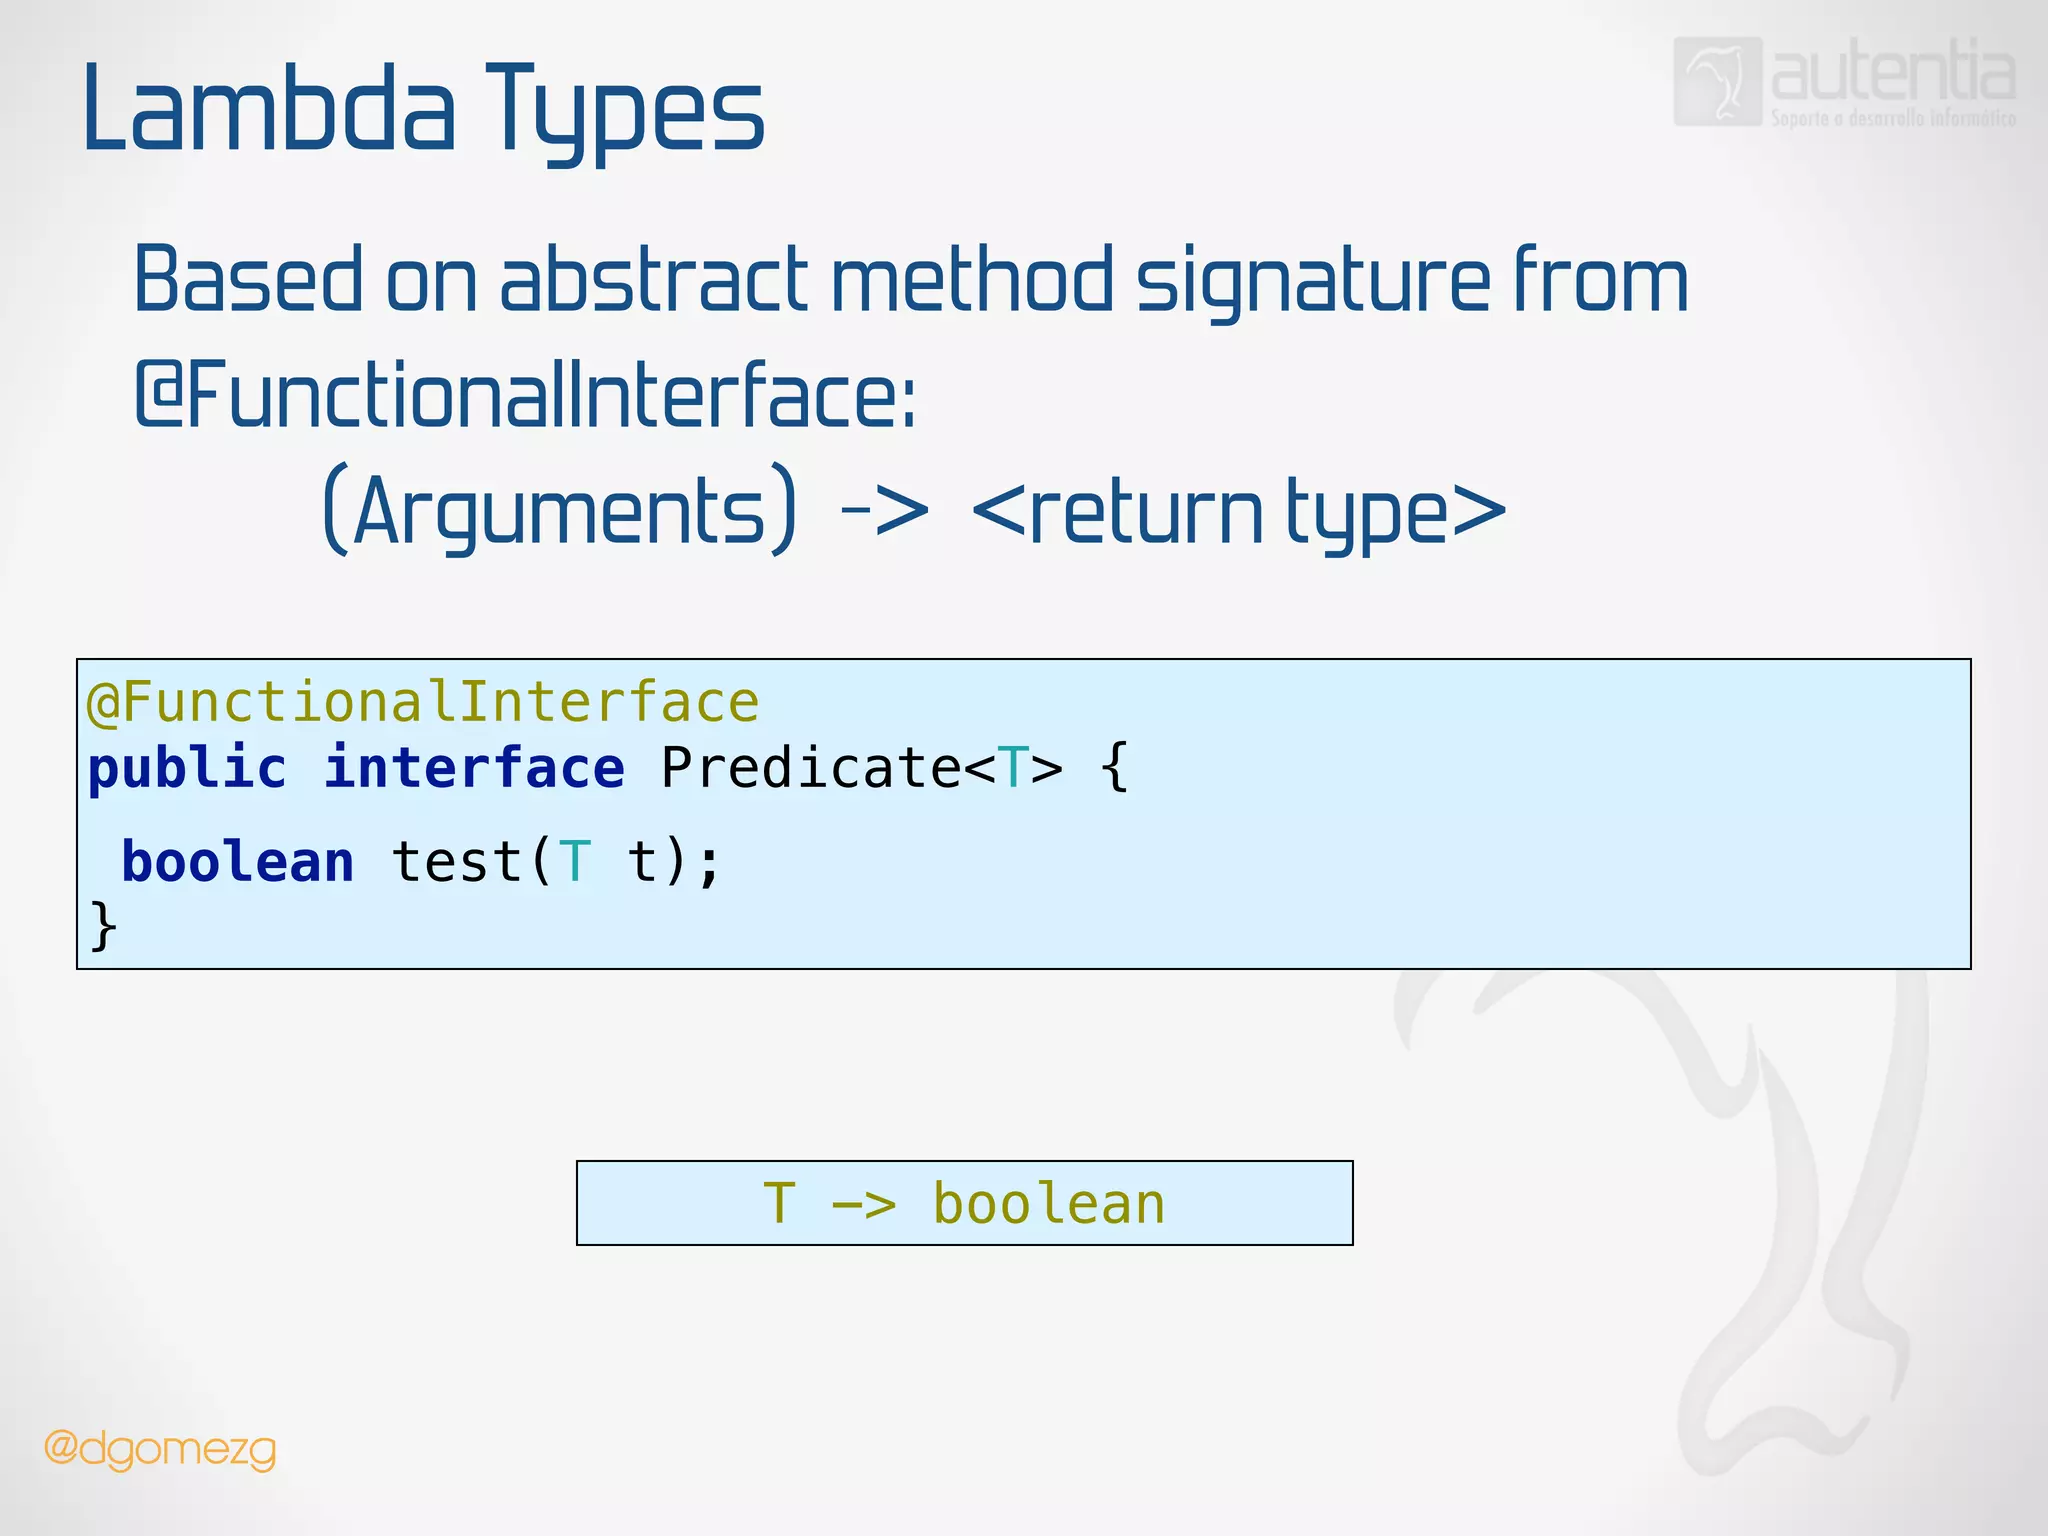The image size is (2048, 1536).
Task: Open the @dgomezg Twitter handle
Action: tap(161, 1449)
